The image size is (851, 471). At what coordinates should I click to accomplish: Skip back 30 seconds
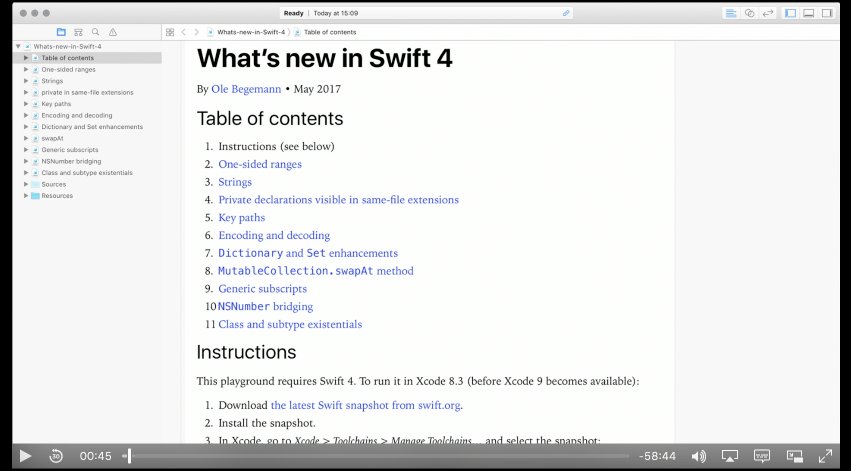click(56, 456)
